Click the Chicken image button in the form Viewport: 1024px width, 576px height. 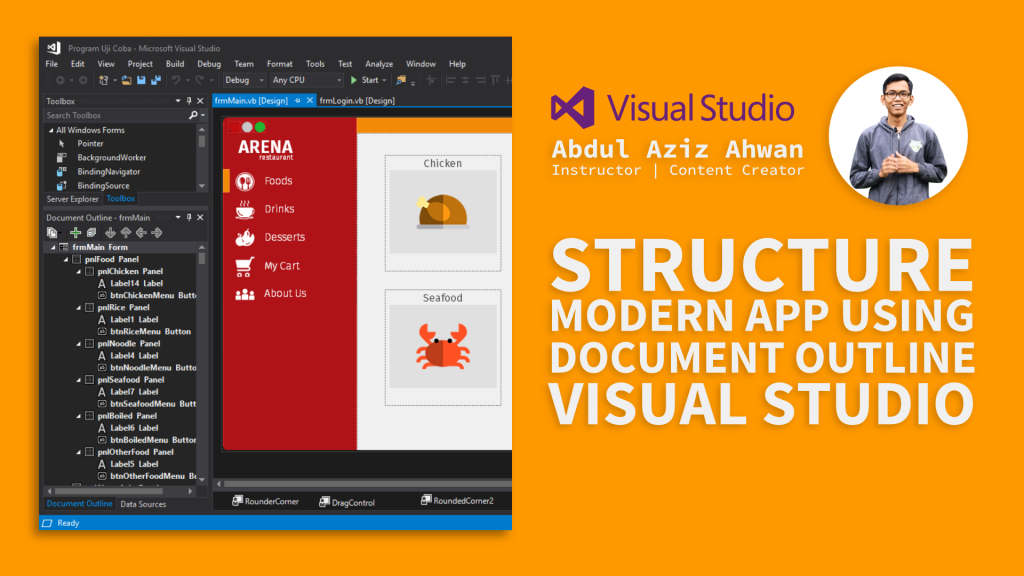point(443,212)
